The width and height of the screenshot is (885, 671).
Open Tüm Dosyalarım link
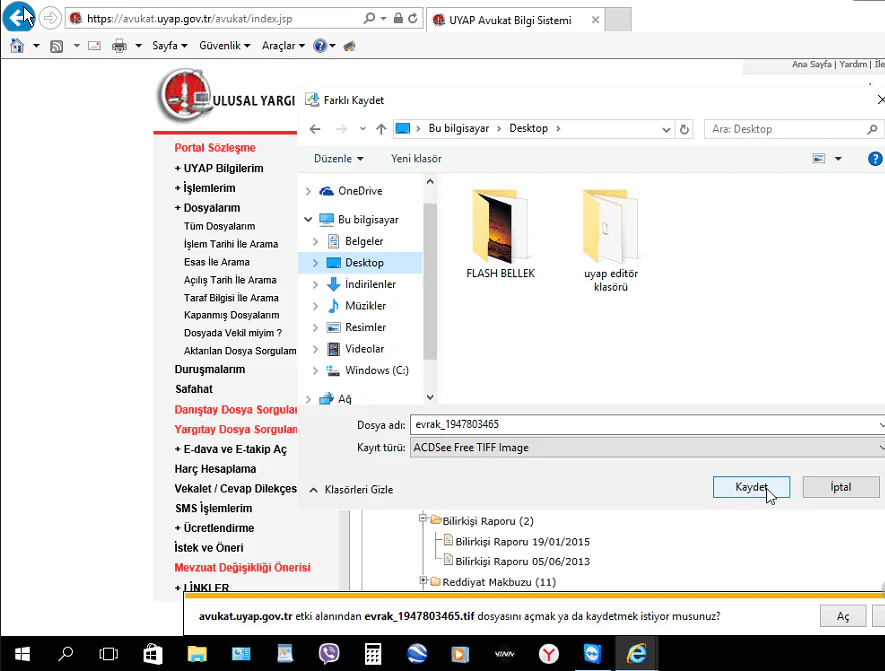[220, 226]
